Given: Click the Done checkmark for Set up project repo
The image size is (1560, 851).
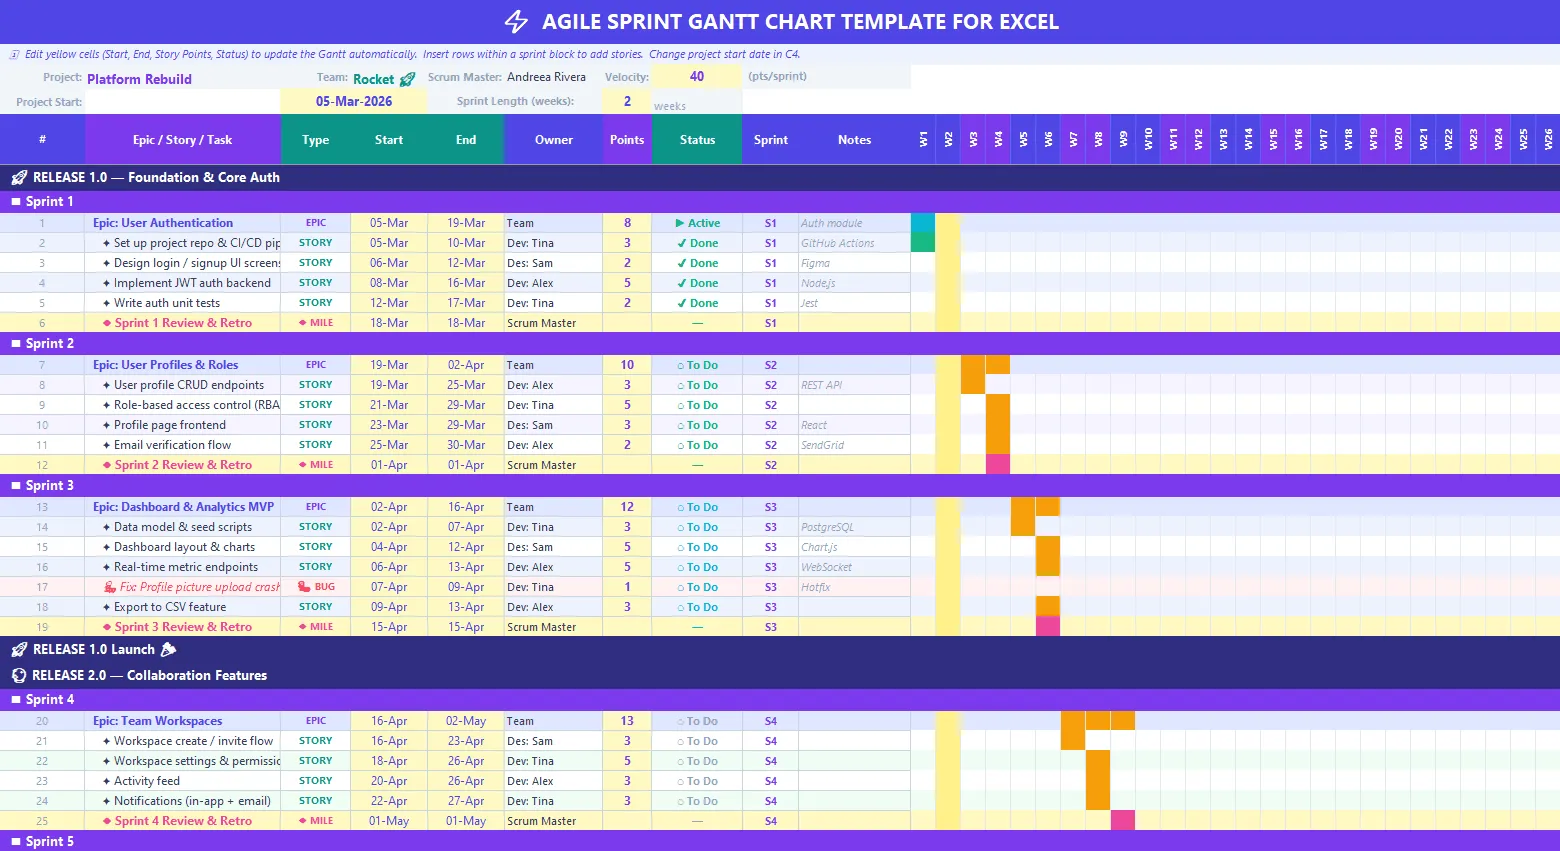Looking at the screenshot, I should [683, 242].
